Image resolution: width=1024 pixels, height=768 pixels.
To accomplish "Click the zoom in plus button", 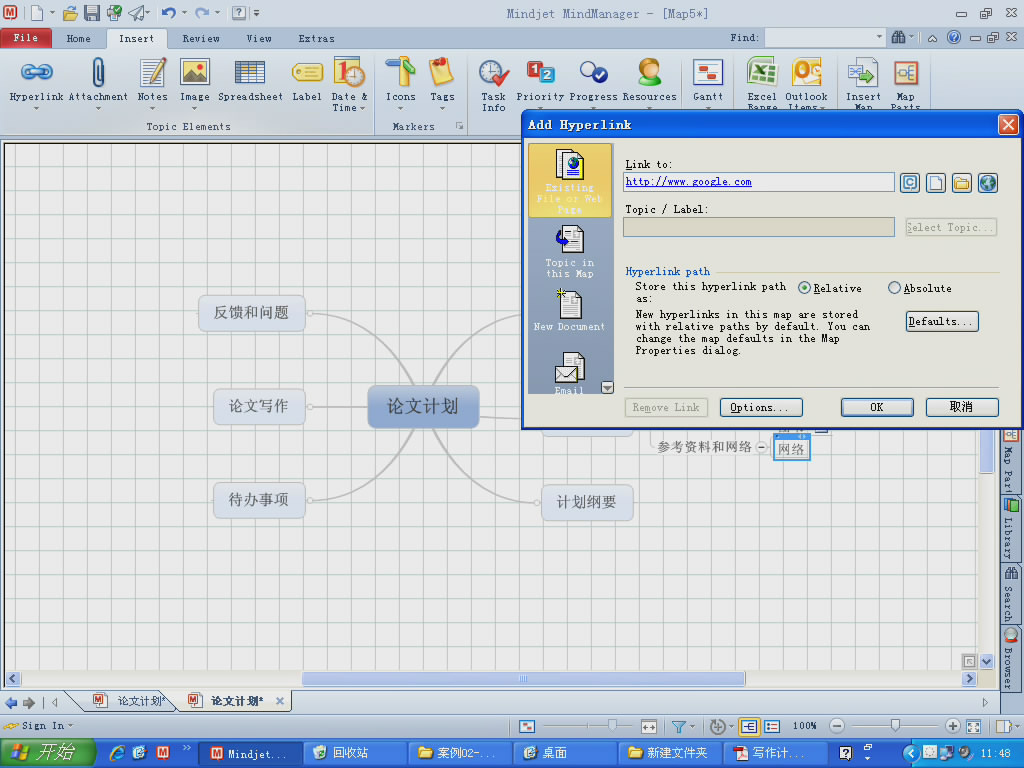I will pos(952,726).
